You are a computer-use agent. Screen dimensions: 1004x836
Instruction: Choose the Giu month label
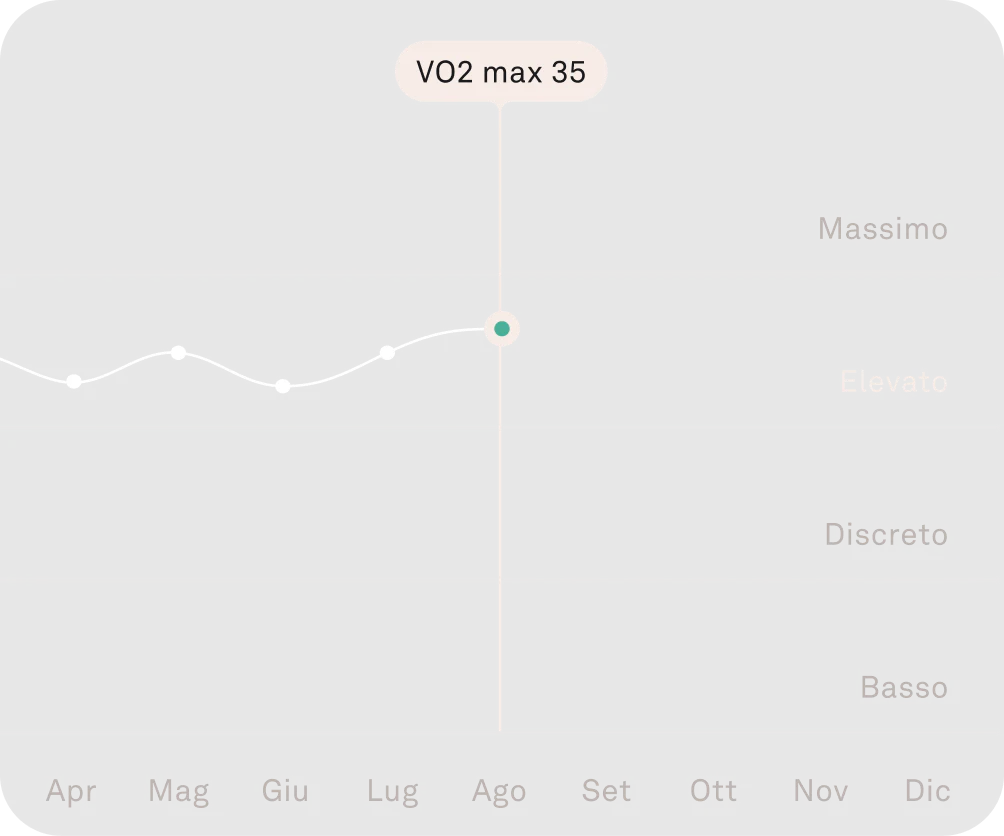(285, 791)
